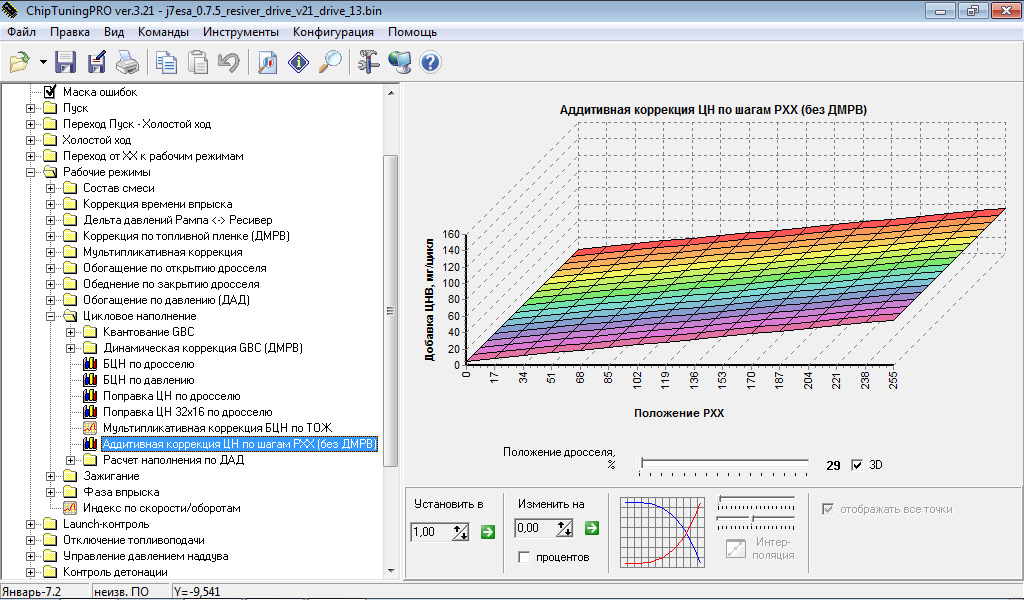
Task: Click the magnifying glass search icon
Action: (x=329, y=63)
